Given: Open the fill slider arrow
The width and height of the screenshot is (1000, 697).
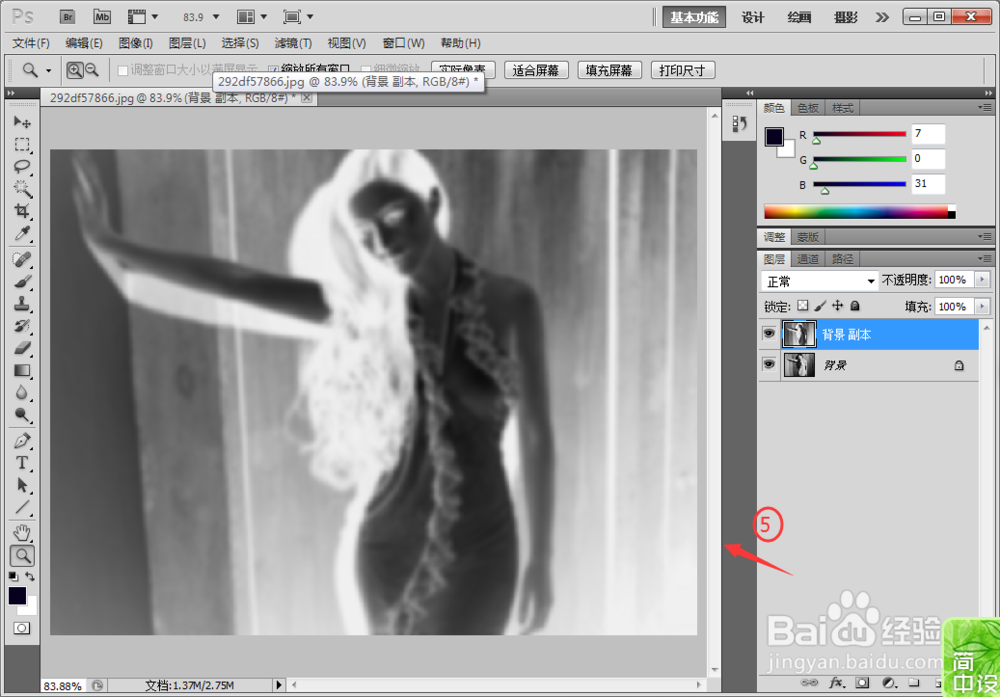Looking at the screenshot, I should coord(982,307).
